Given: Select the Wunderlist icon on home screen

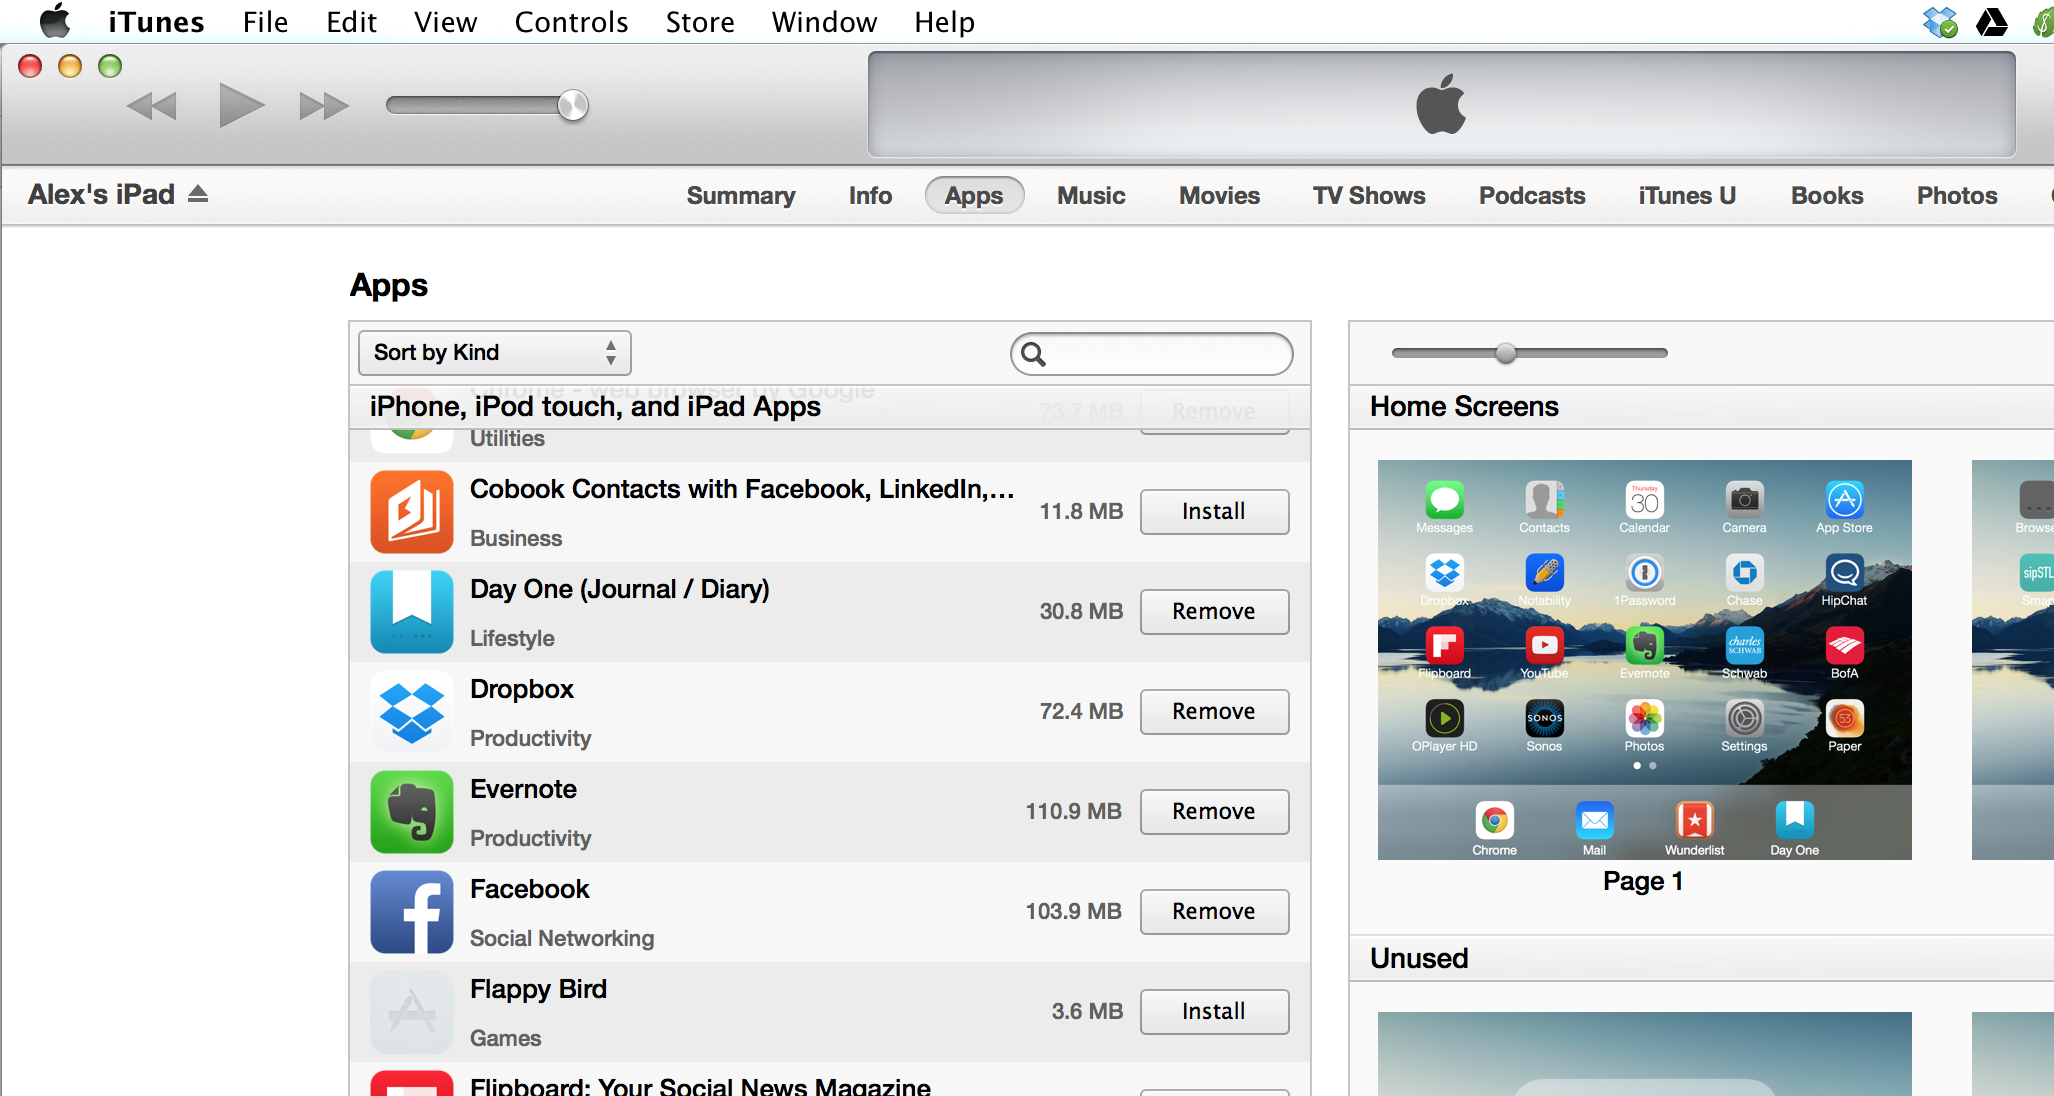Looking at the screenshot, I should (x=1694, y=821).
